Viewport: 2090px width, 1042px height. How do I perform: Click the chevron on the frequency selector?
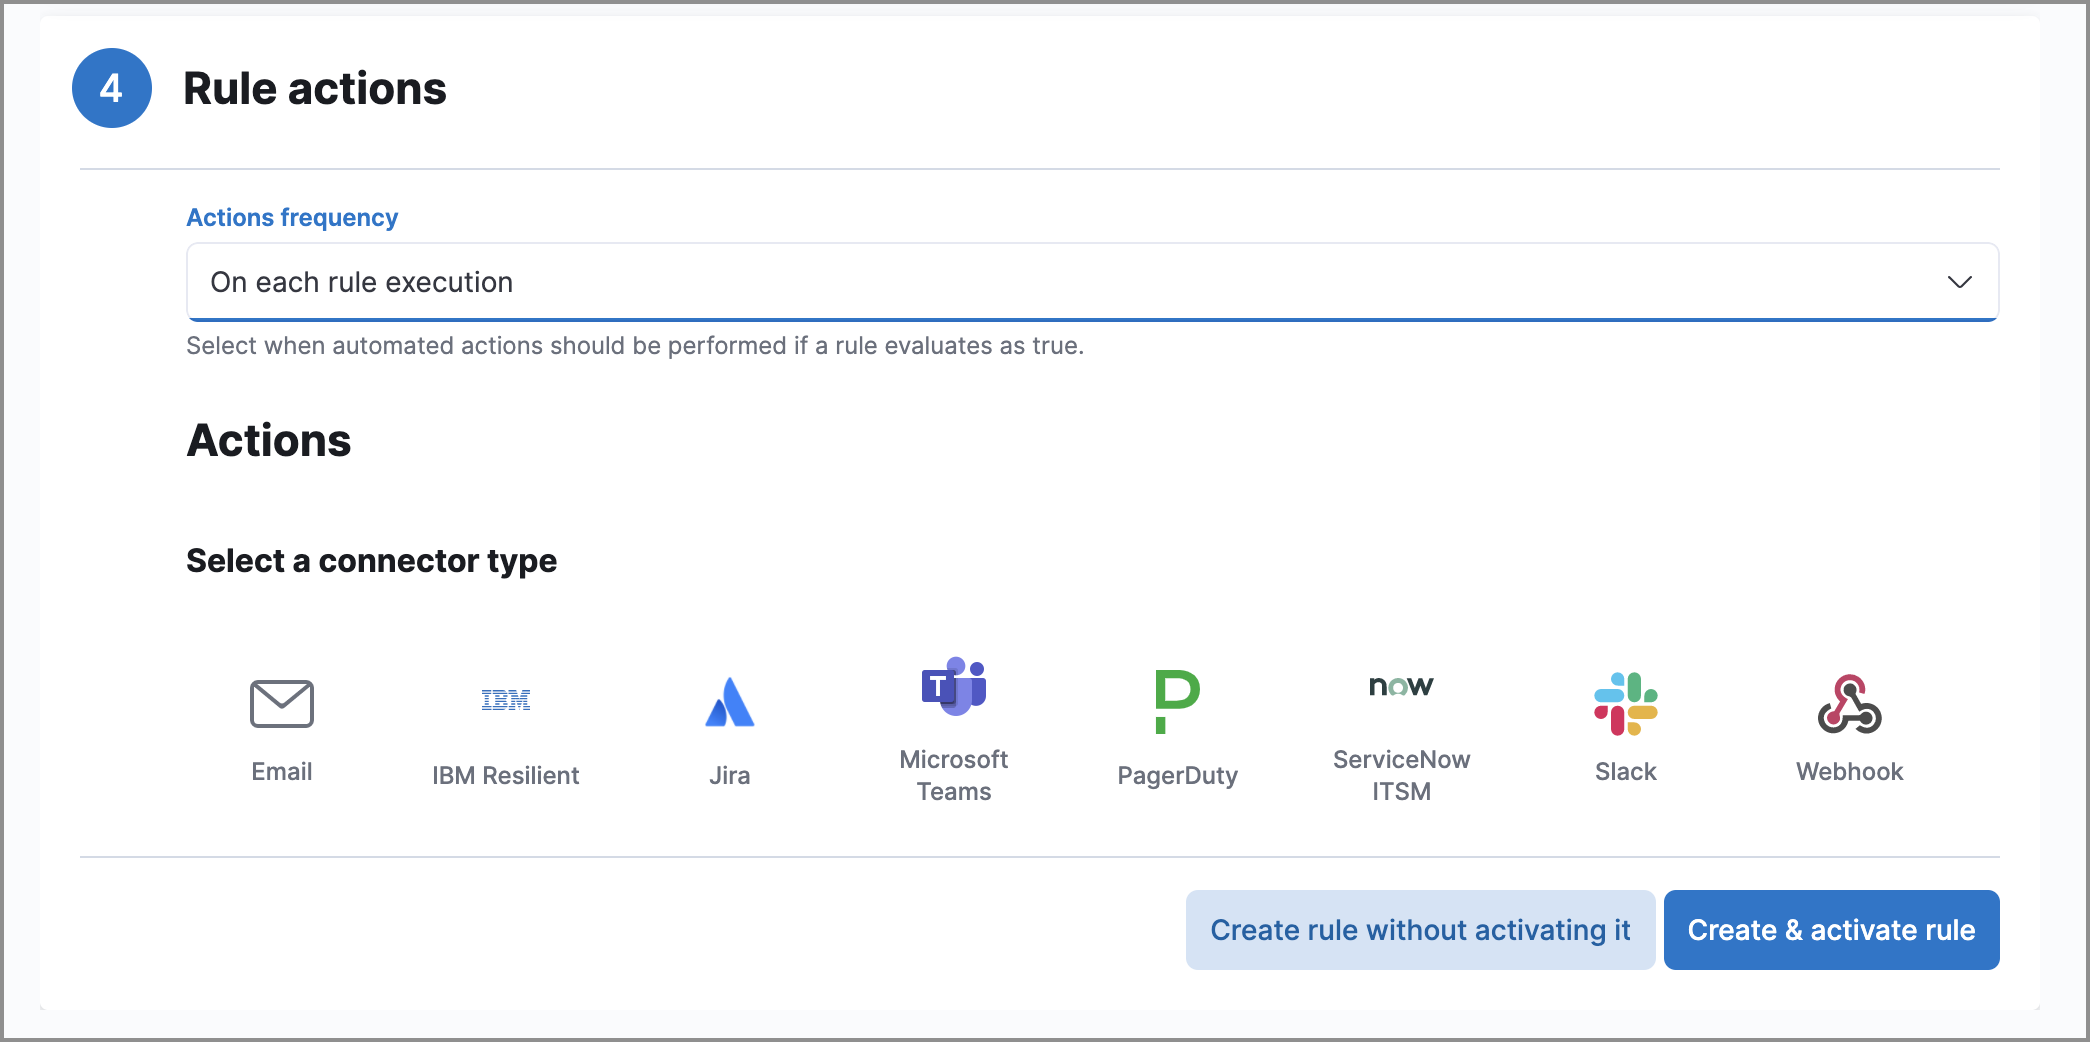(x=1958, y=282)
